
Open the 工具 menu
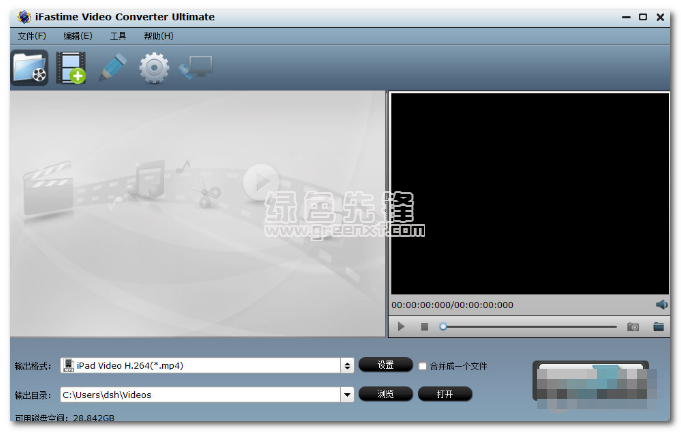pyautogui.click(x=118, y=36)
